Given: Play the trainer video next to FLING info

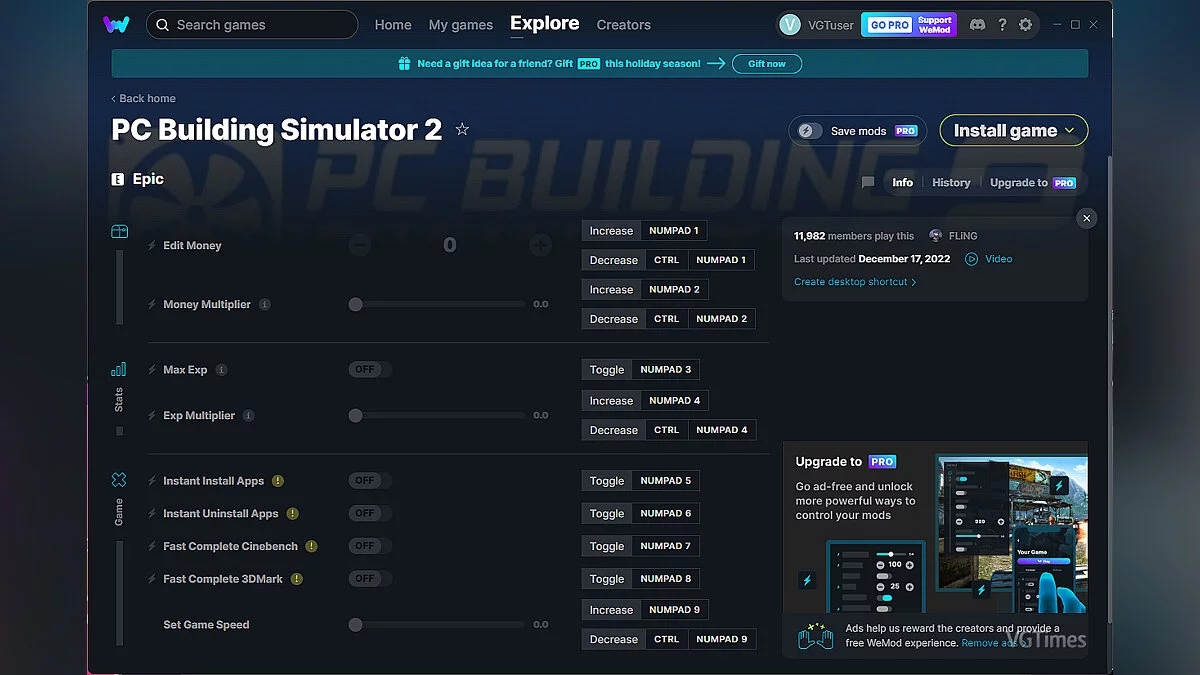Looking at the screenshot, I should [988, 259].
